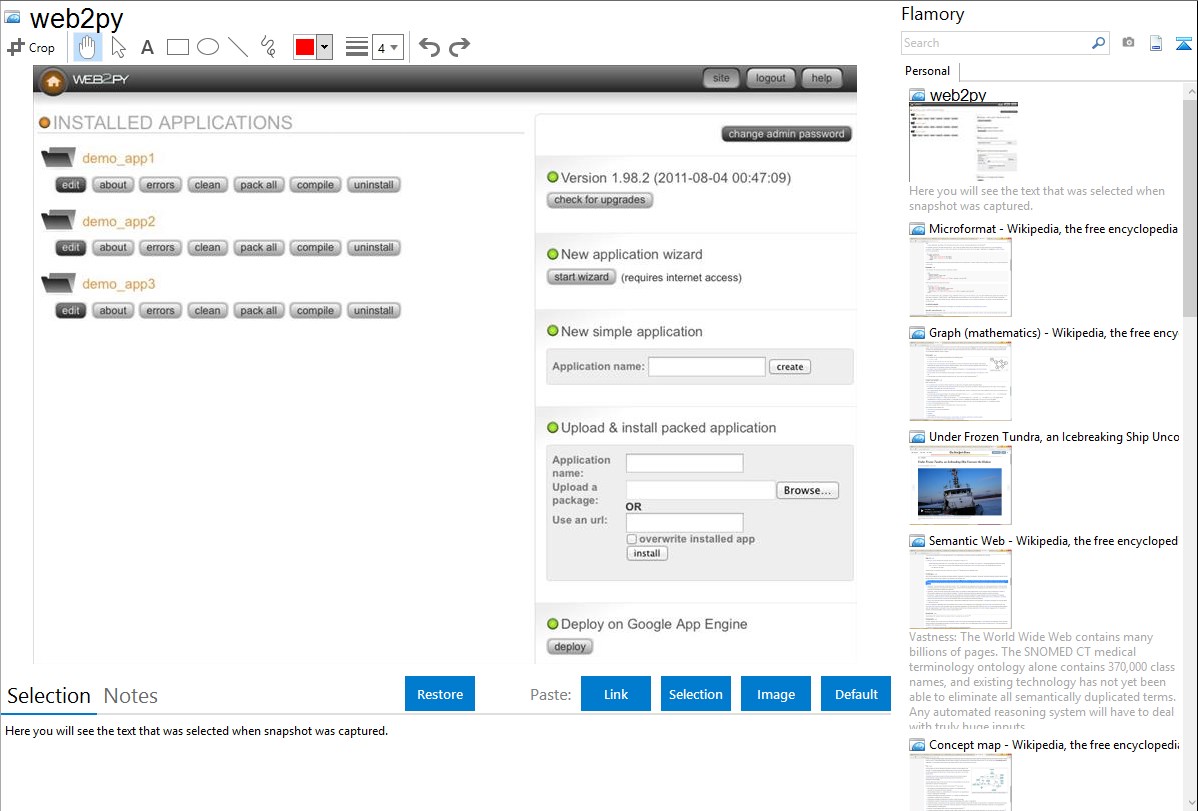The height and width of the screenshot is (811, 1198).
Task: Click the Flamory list vertical scrollbar
Action: pos(1190,206)
